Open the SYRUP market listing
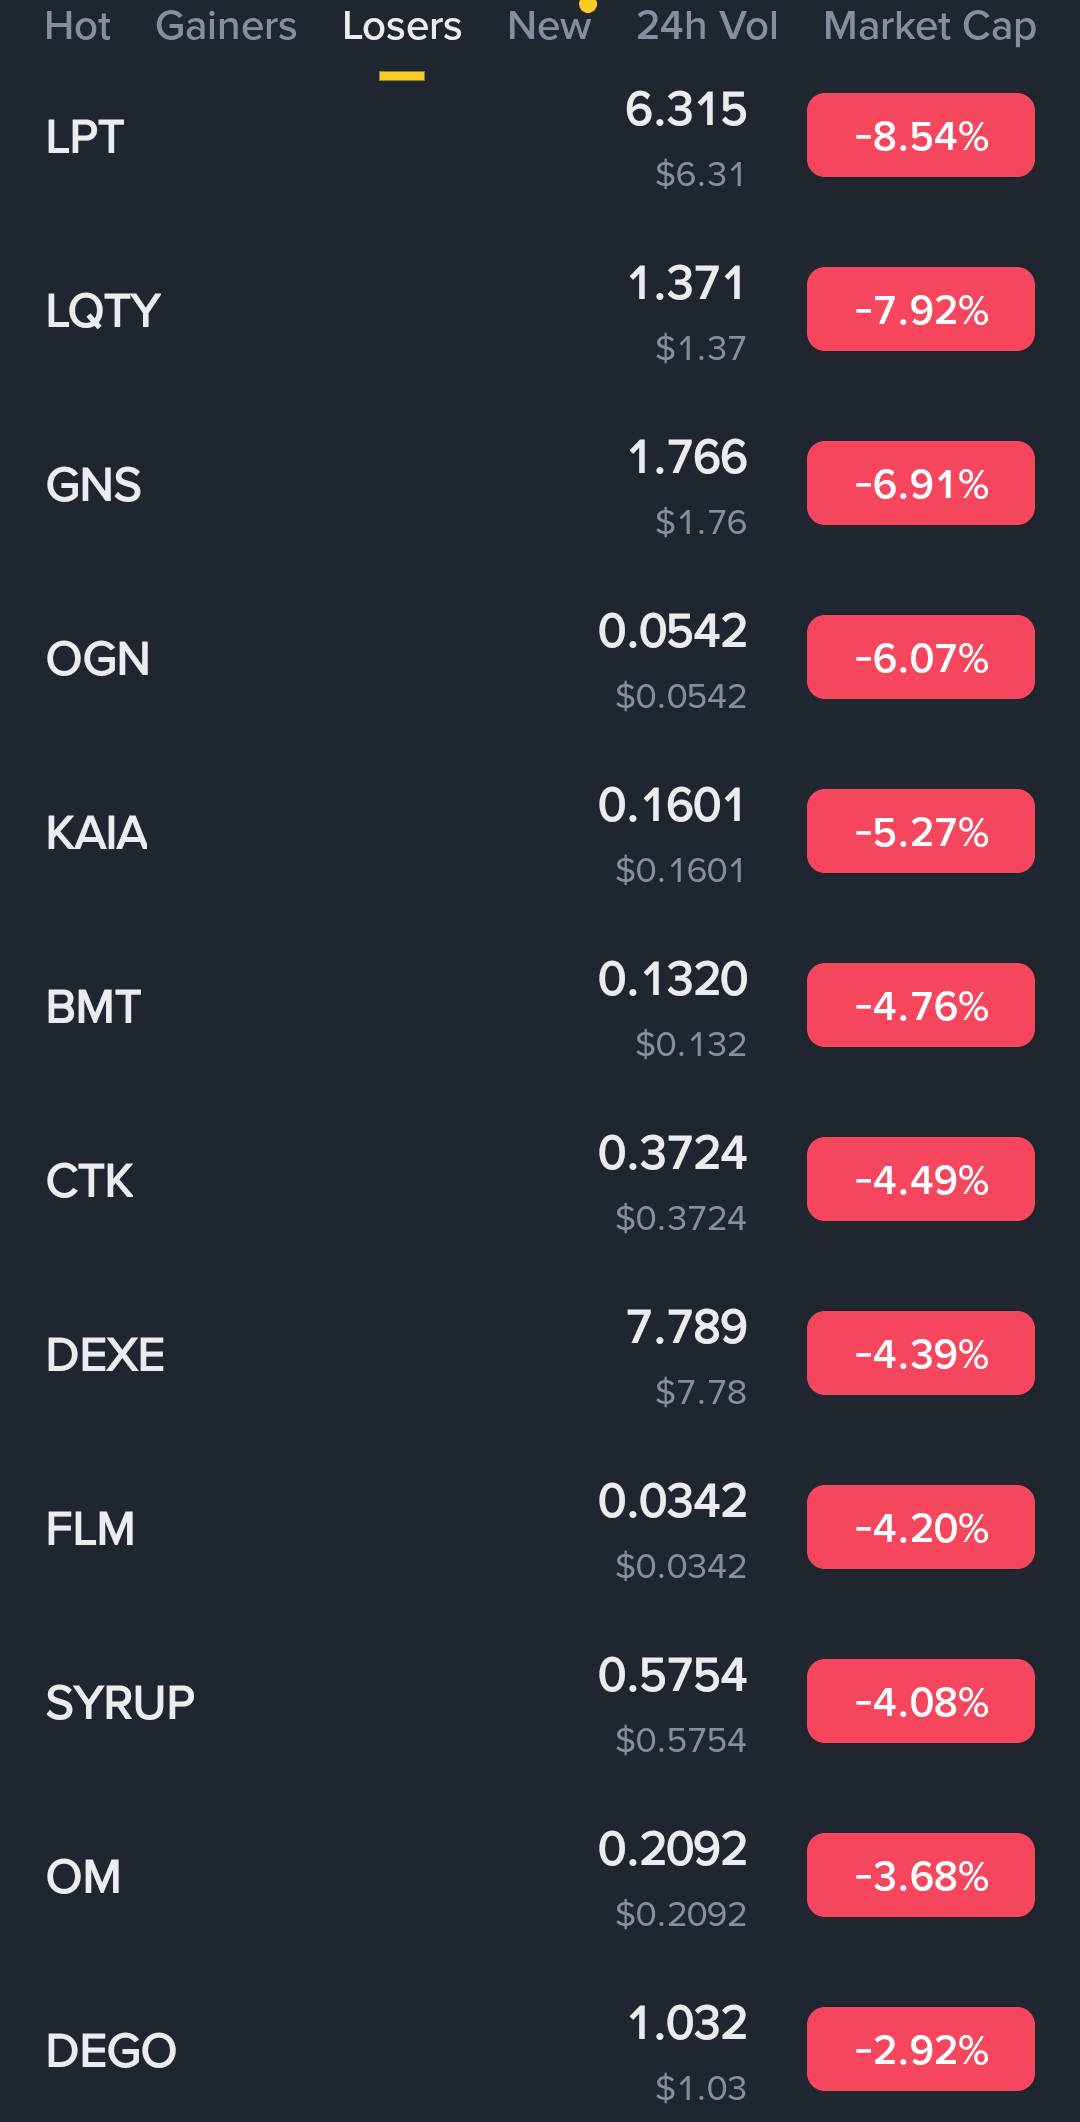This screenshot has width=1080, height=2122. pos(540,1702)
